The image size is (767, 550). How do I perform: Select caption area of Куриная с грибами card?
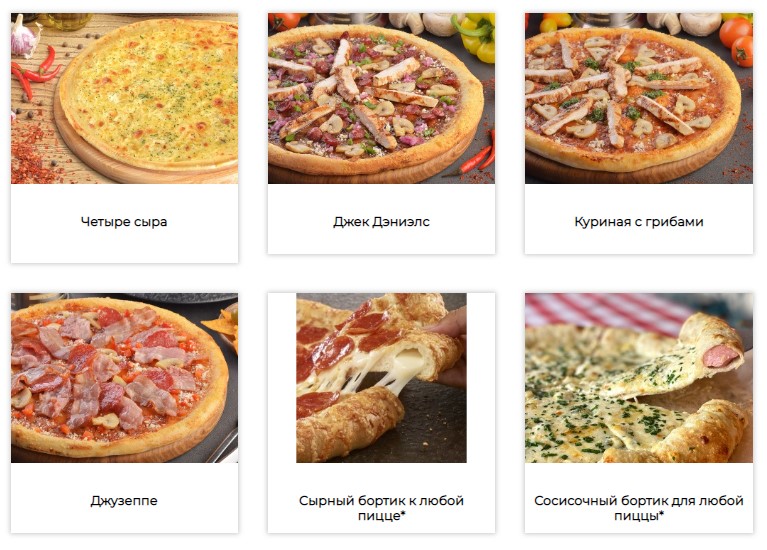[x=639, y=243]
